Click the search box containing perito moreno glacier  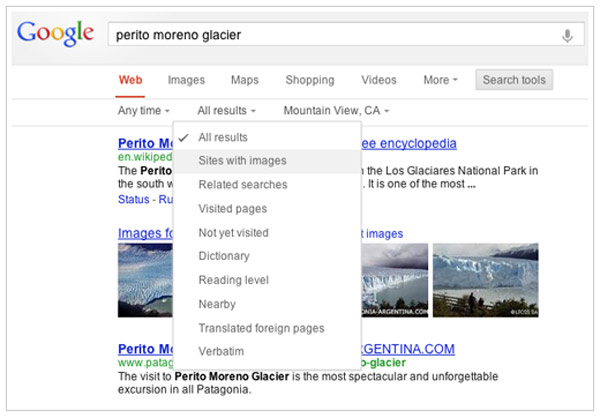tap(346, 34)
